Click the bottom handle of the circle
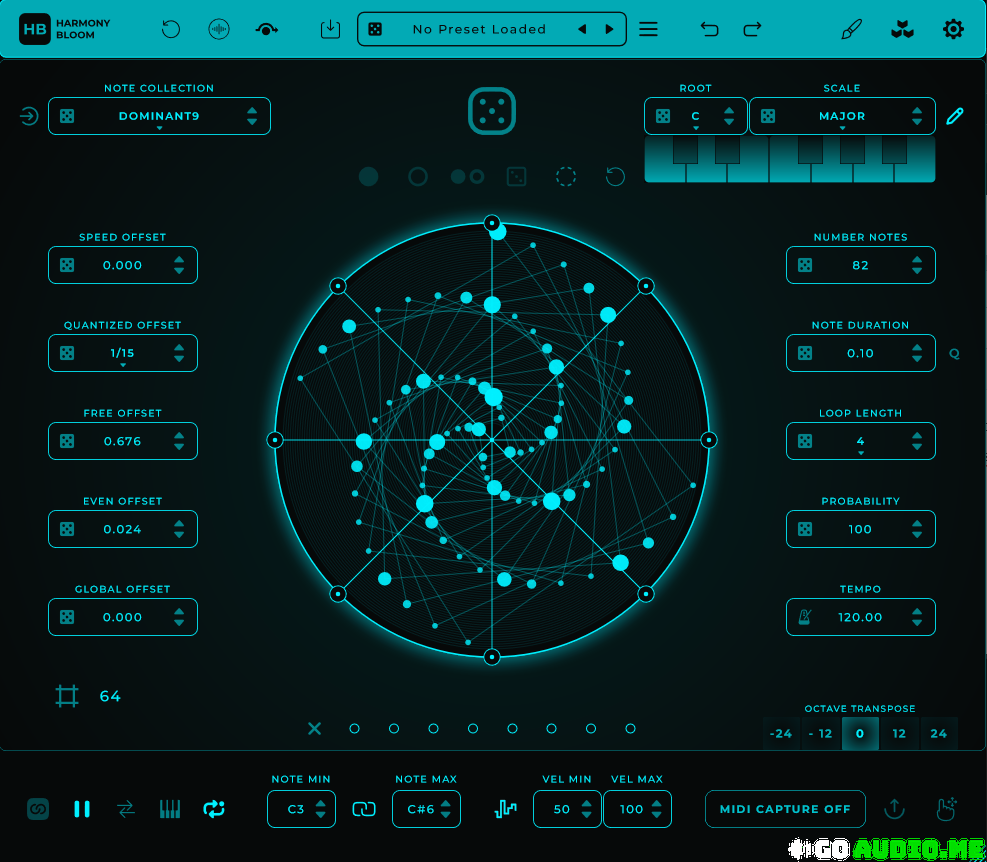The width and height of the screenshot is (987, 862). [492, 657]
